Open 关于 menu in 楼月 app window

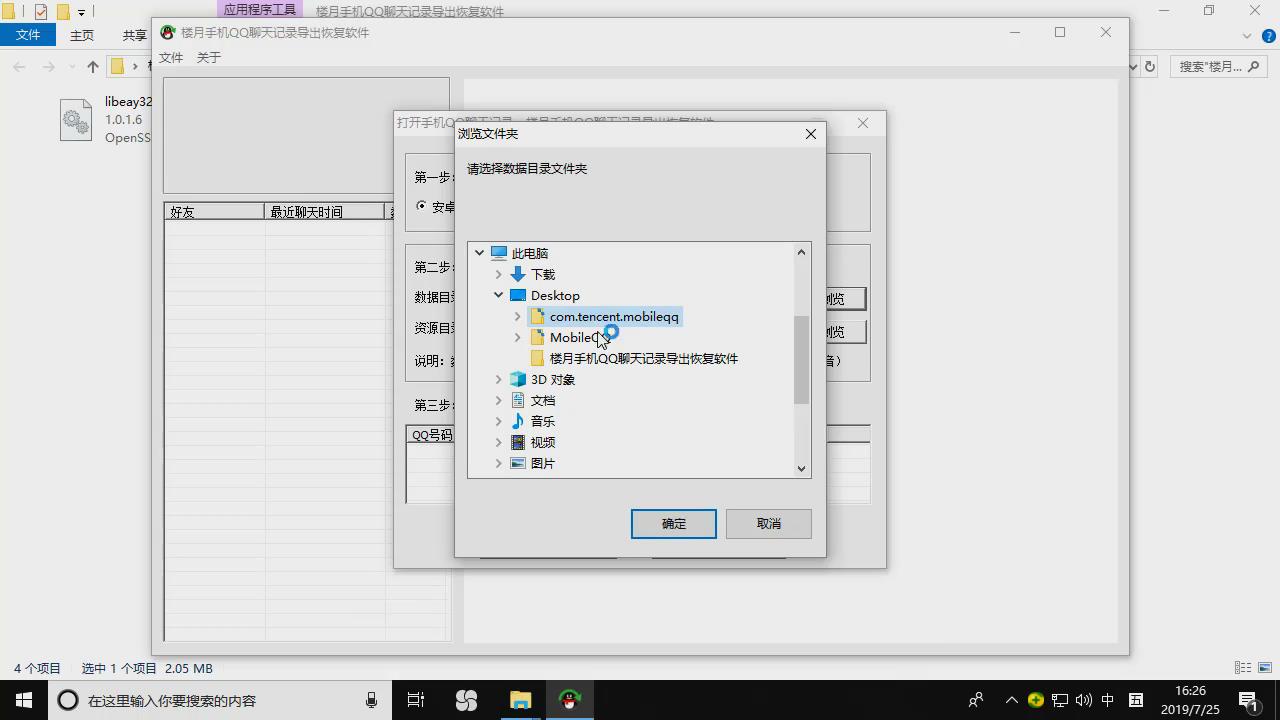(x=209, y=58)
